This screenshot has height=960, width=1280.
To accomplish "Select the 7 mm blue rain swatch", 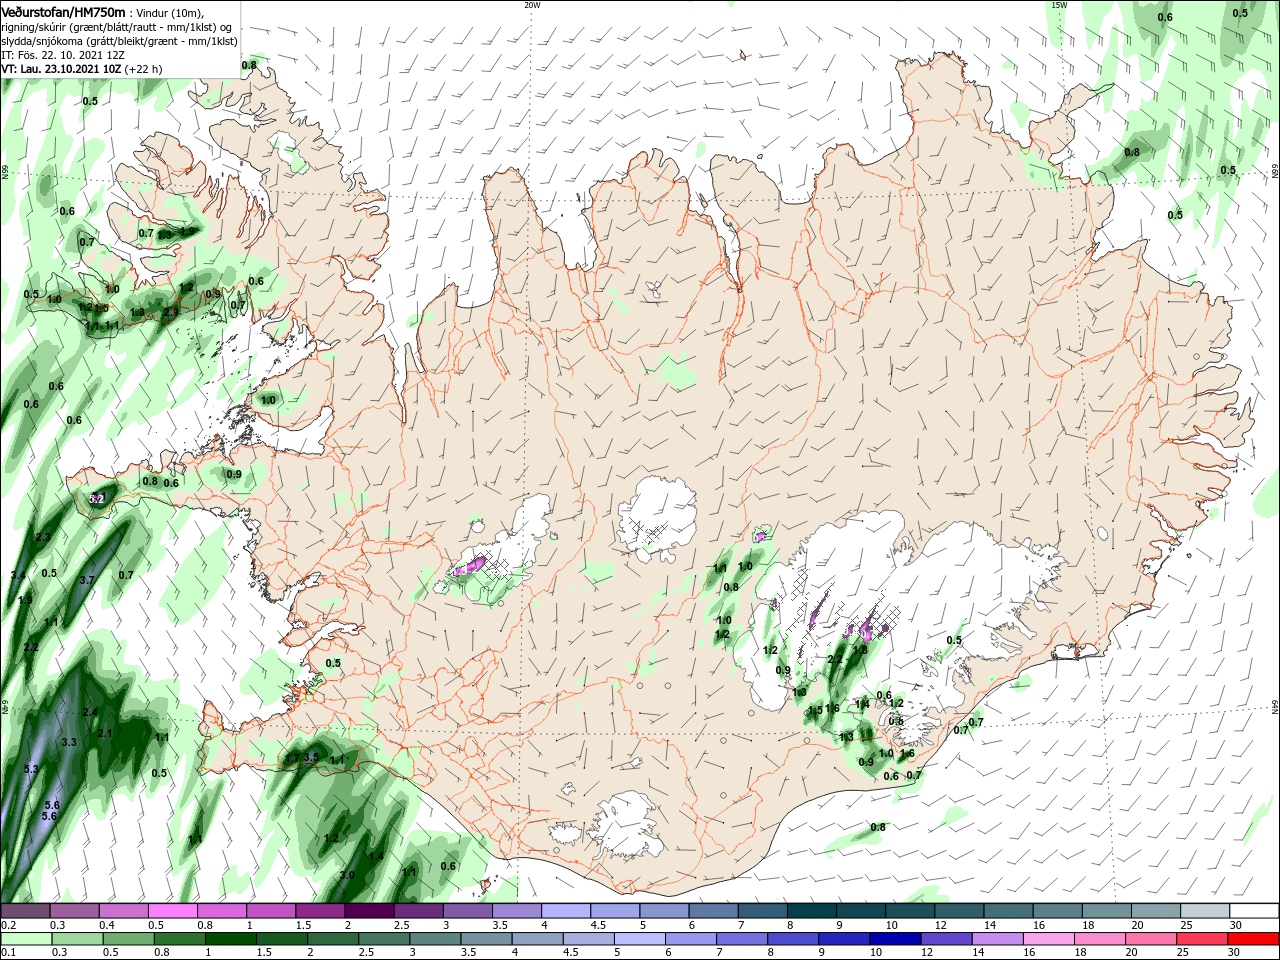I will coord(742,939).
